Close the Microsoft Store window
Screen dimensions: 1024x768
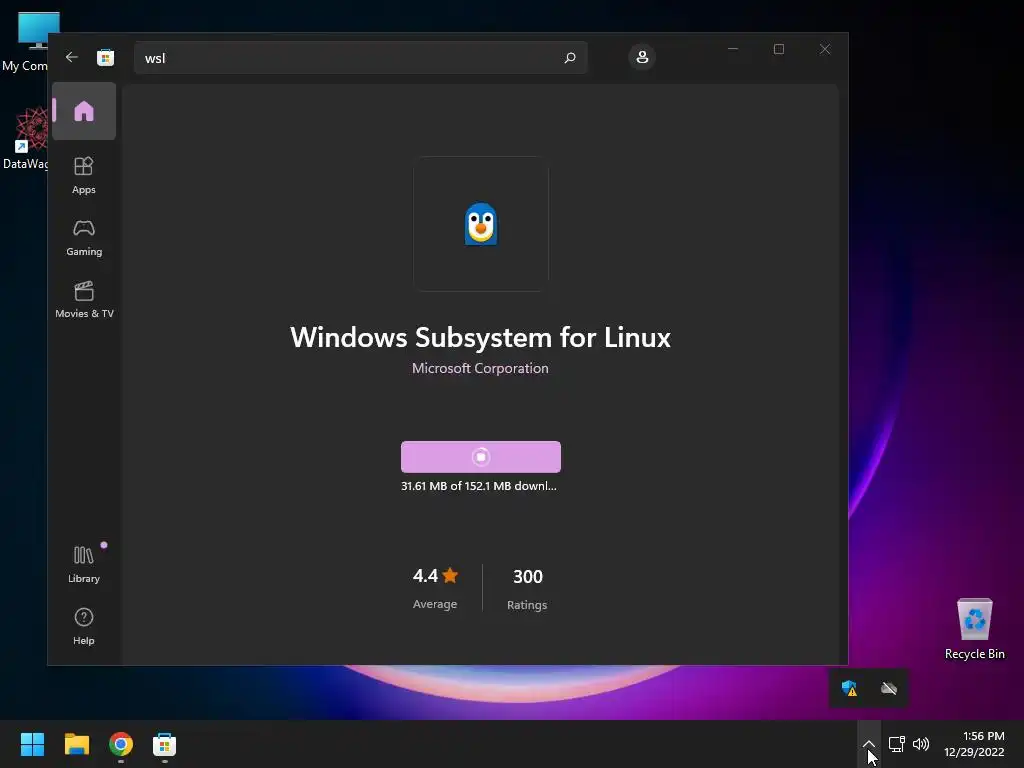pyautogui.click(x=825, y=49)
